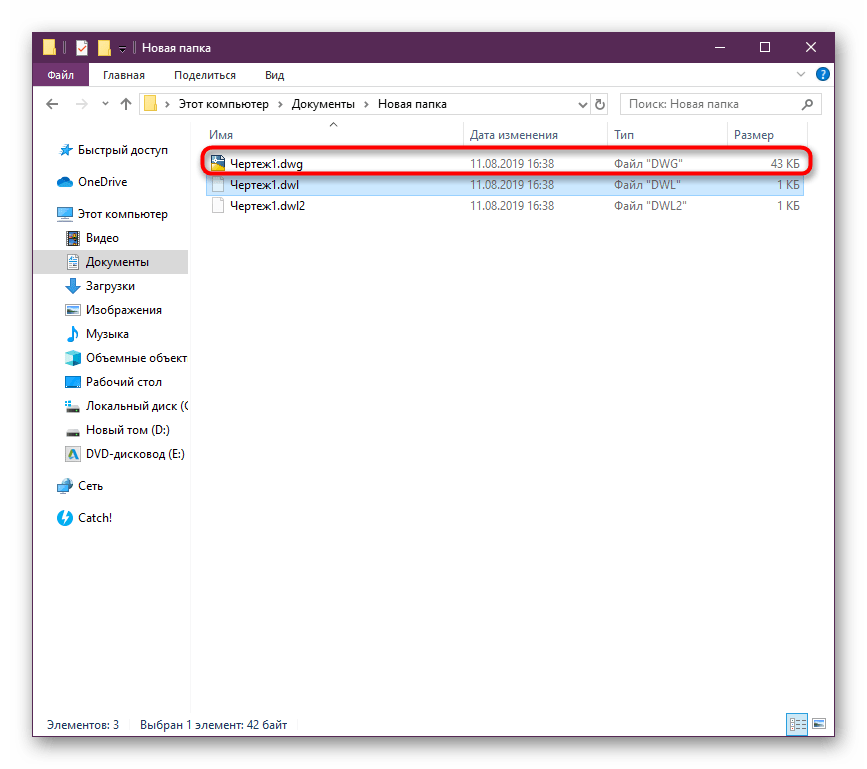Open recent locations dropdown arrow
Image resolution: width=867 pixels, height=769 pixels.
(x=106, y=104)
